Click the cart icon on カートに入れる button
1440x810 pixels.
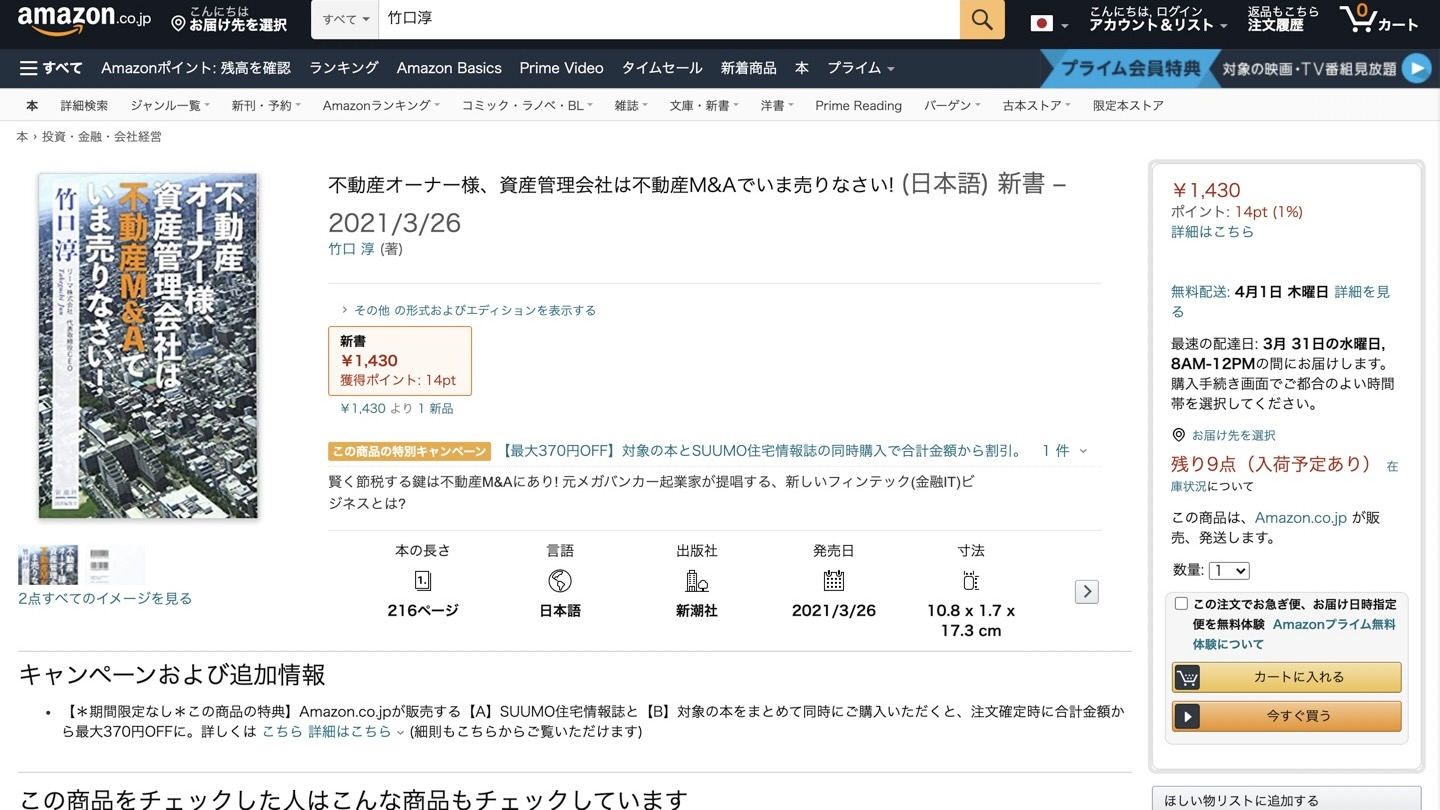(x=1187, y=678)
